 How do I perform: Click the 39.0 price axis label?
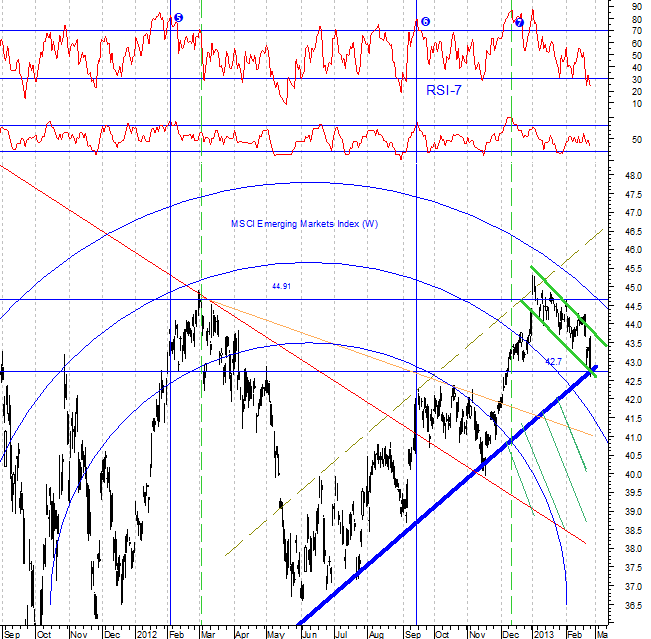tap(633, 512)
